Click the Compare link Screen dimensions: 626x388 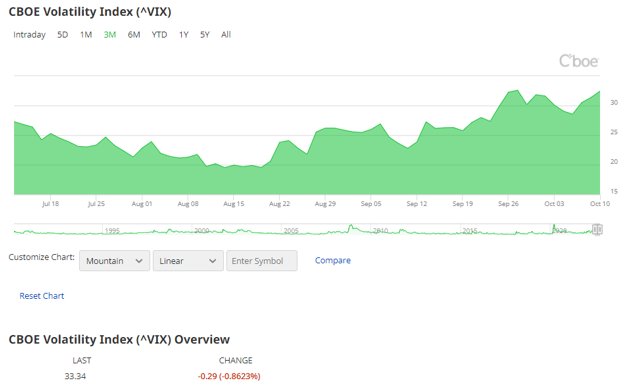pyautogui.click(x=333, y=260)
